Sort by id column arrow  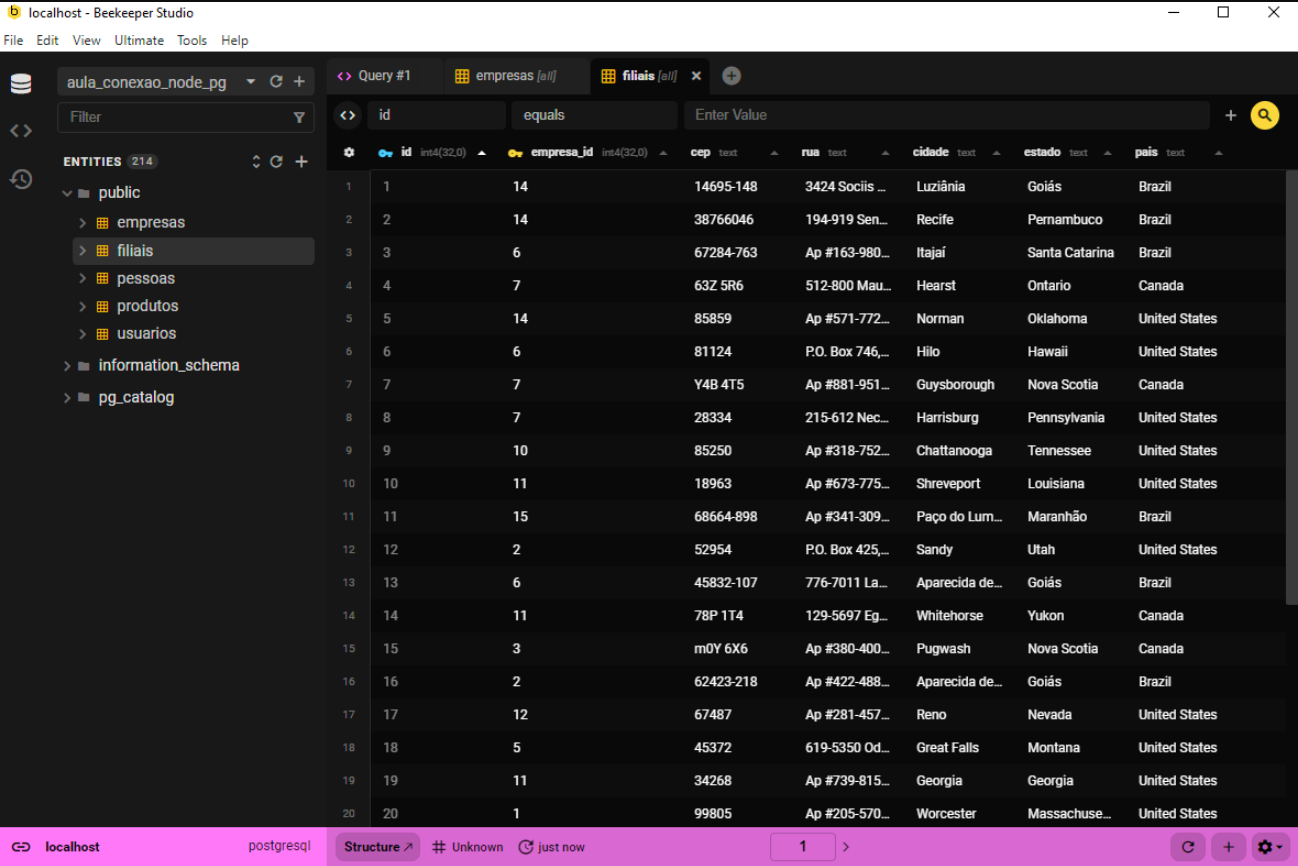tap(482, 153)
